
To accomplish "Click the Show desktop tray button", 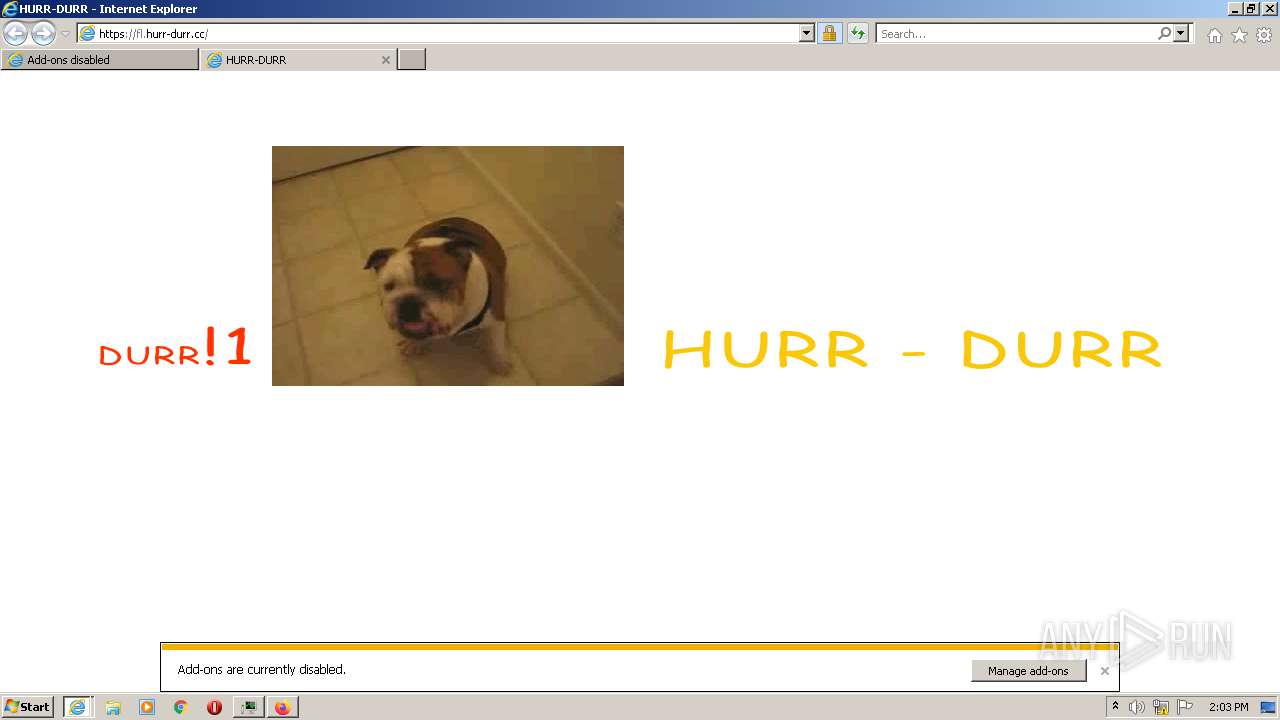I will (x=1270, y=707).
